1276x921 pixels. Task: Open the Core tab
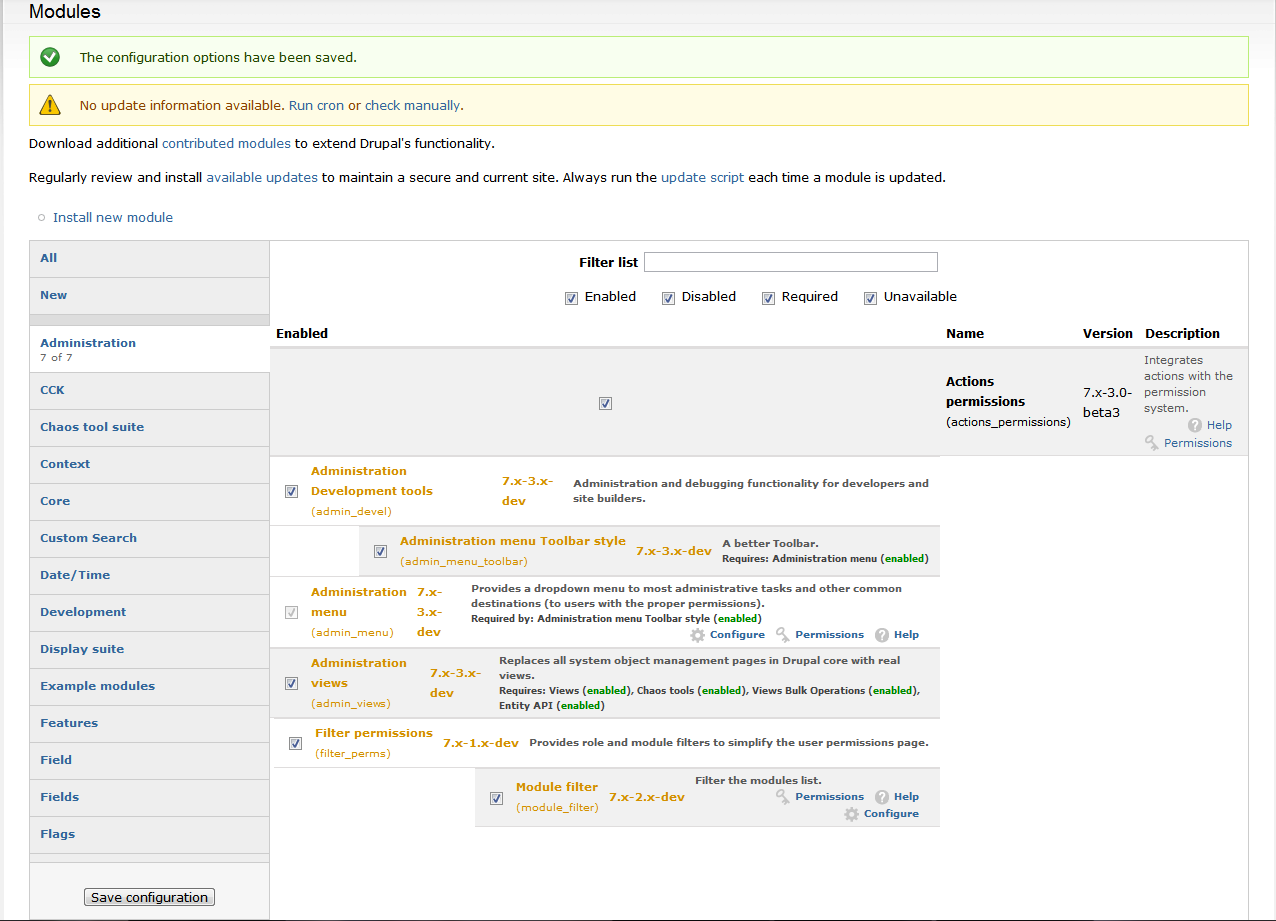150,501
